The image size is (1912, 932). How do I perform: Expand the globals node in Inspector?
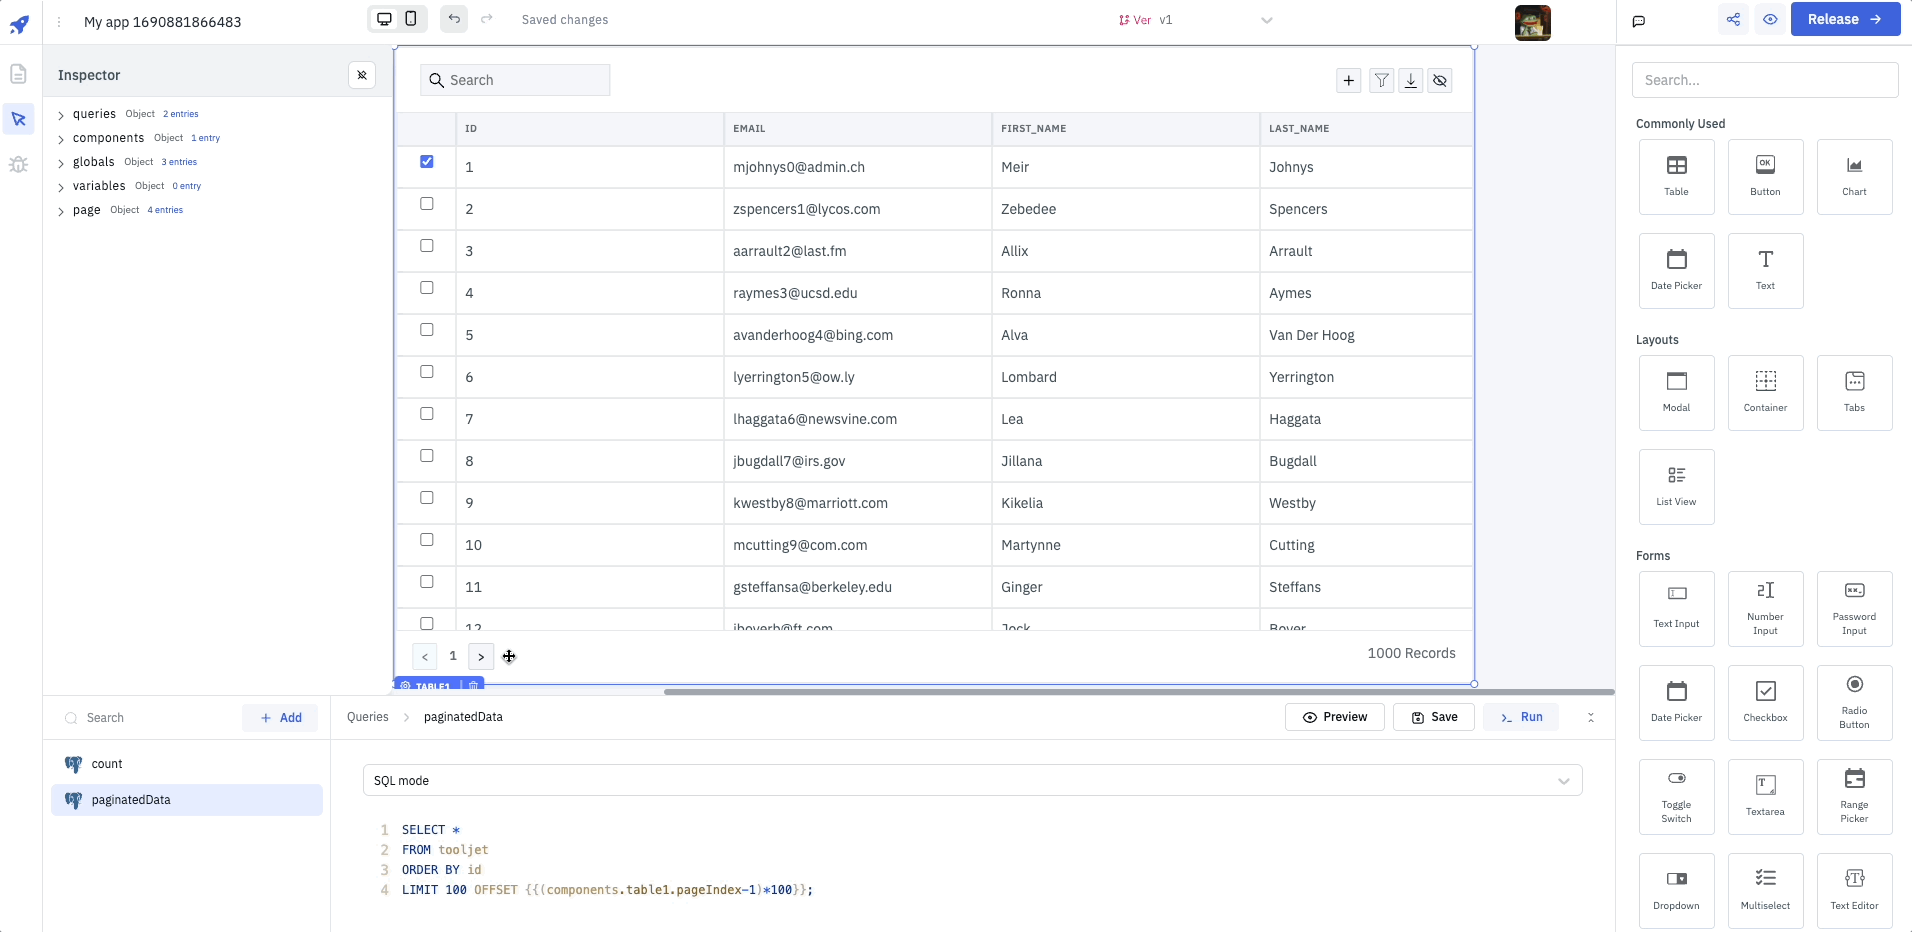click(61, 163)
